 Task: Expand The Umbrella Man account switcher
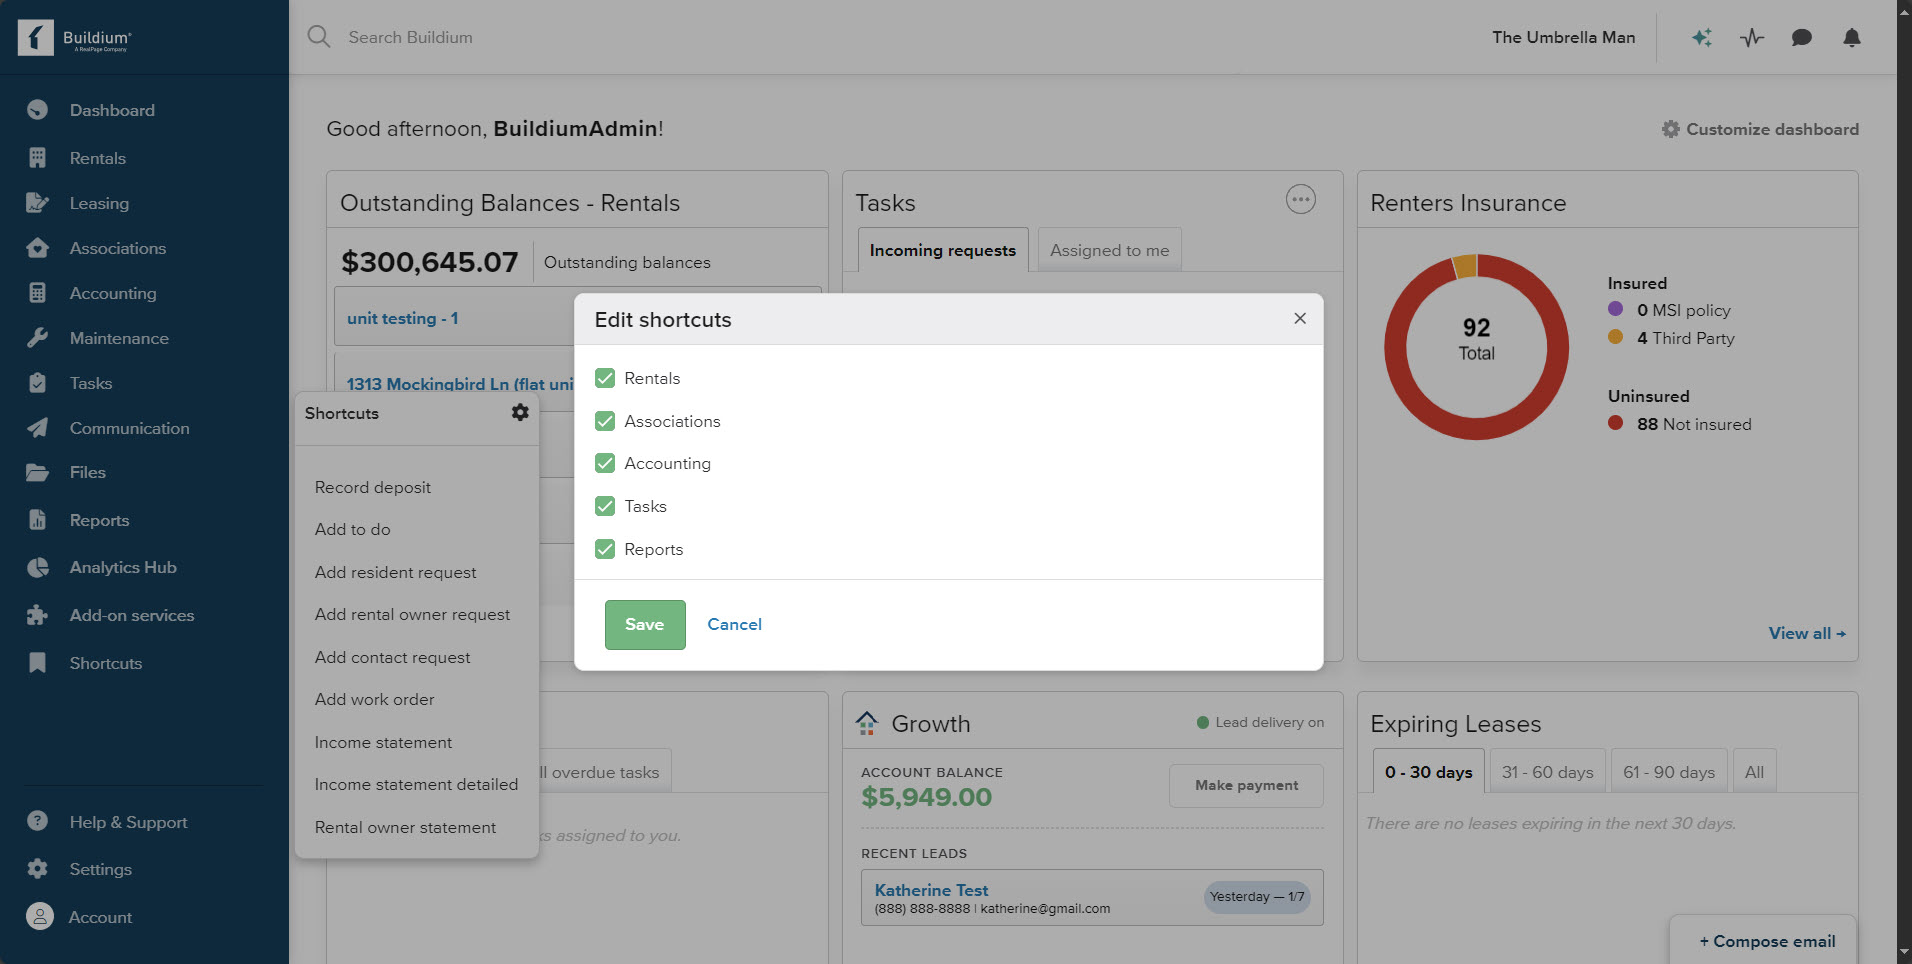tap(1563, 37)
